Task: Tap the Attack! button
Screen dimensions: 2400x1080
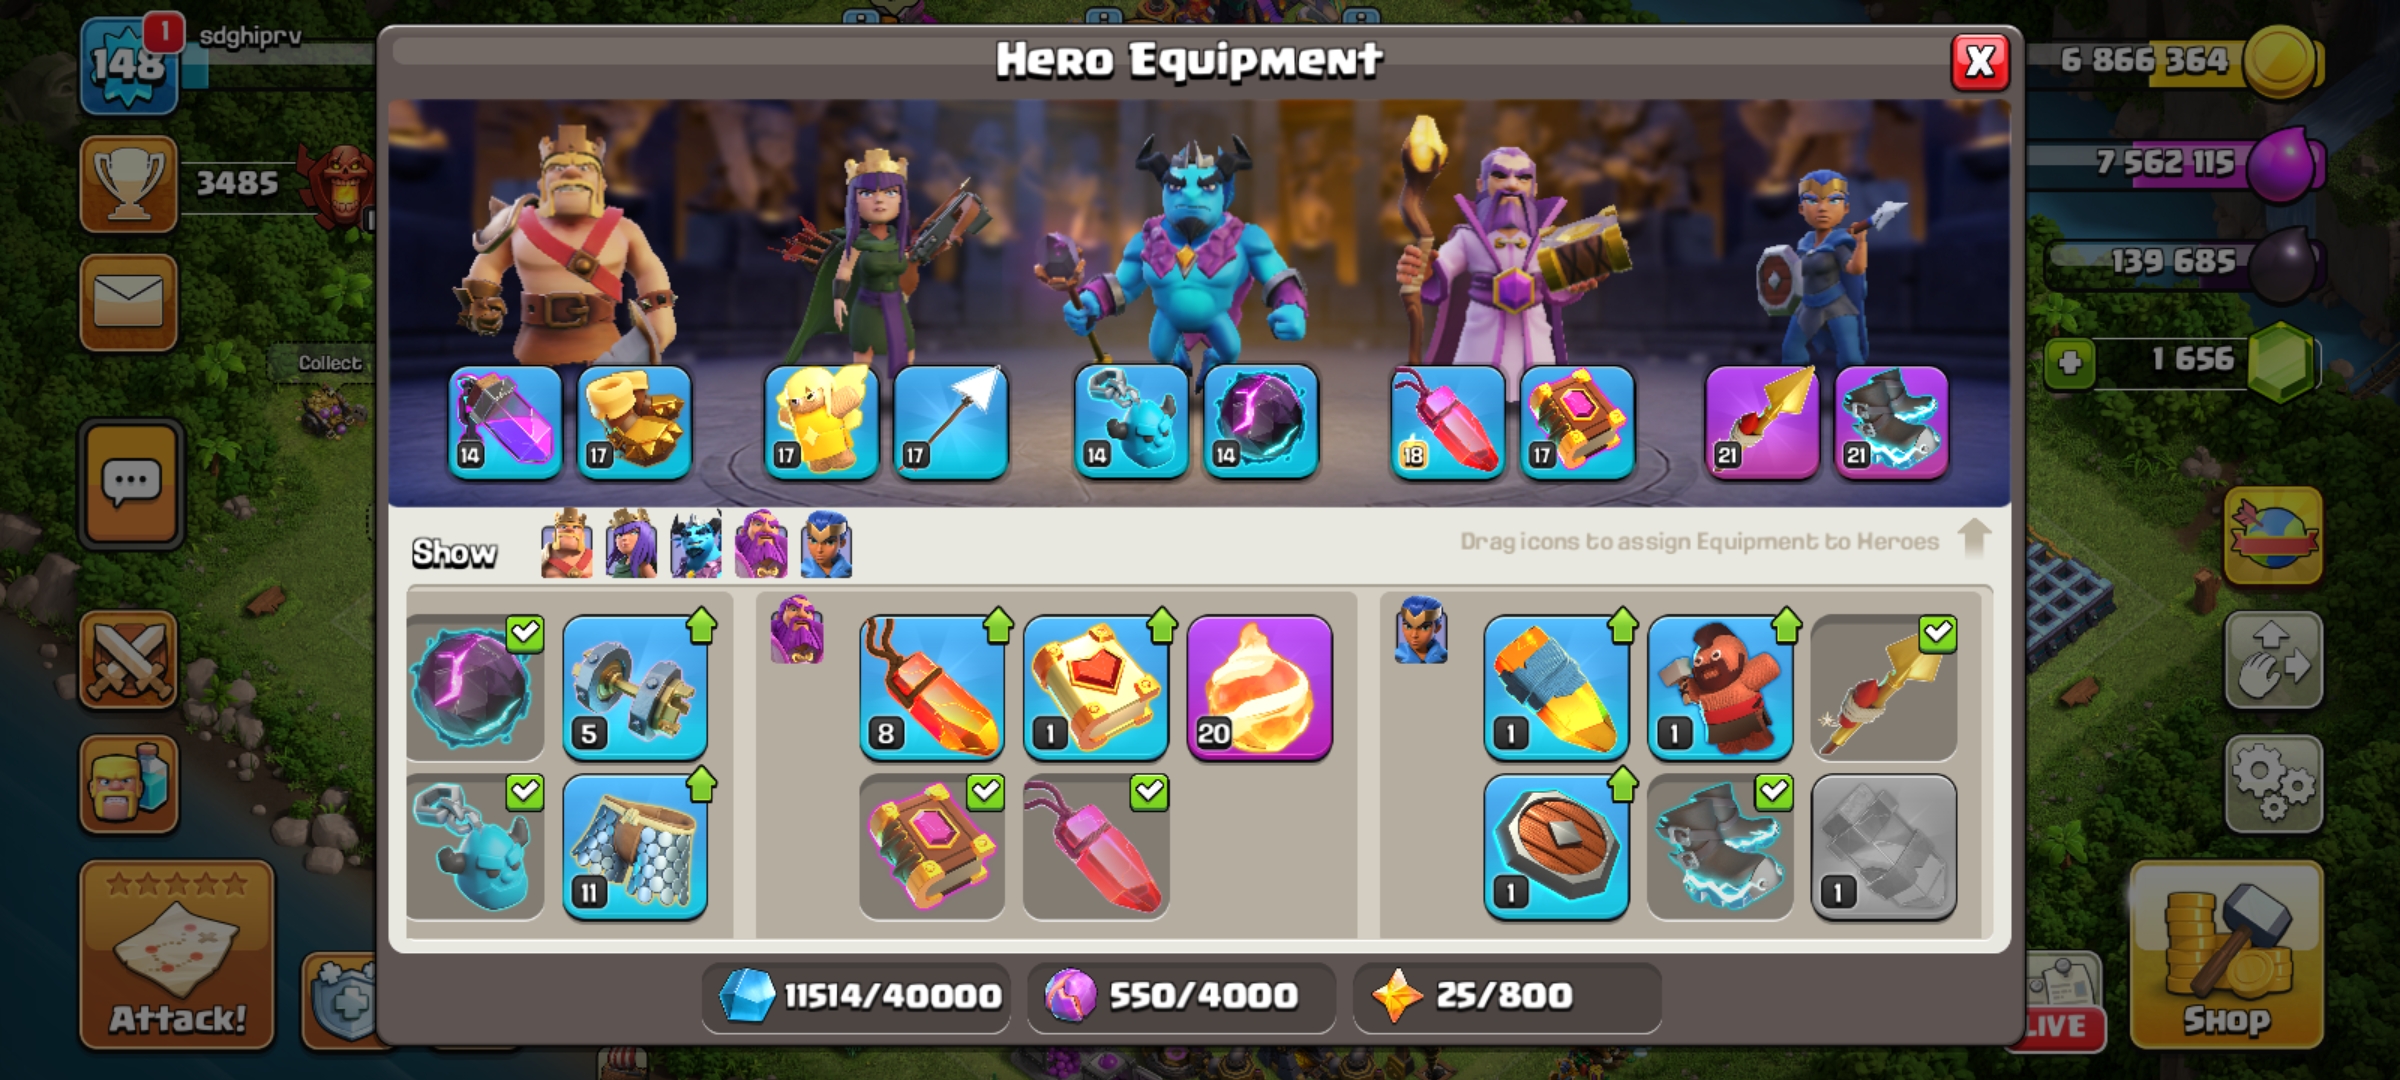Action: click(x=177, y=955)
